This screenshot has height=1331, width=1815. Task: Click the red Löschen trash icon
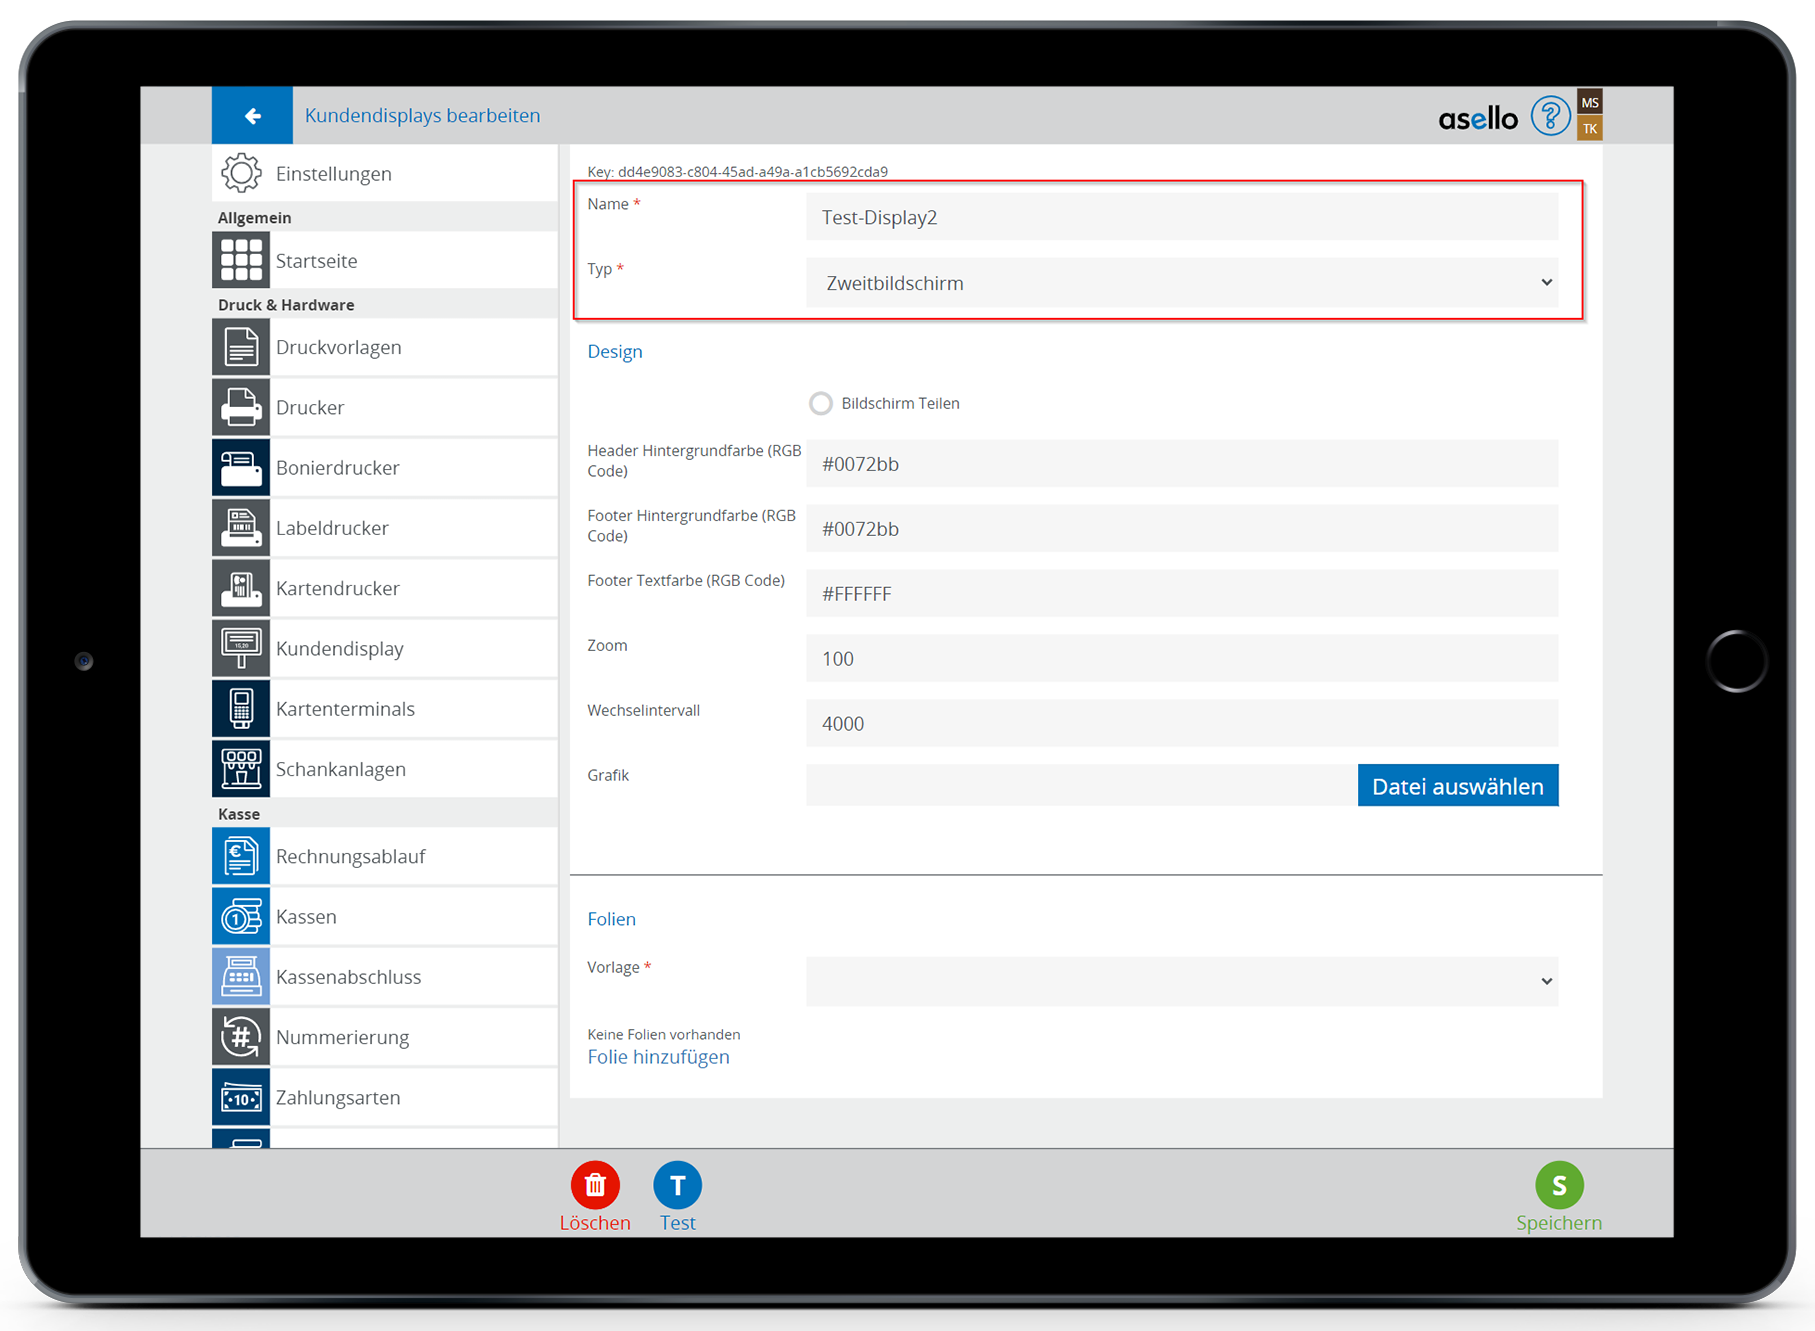(x=595, y=1185)
